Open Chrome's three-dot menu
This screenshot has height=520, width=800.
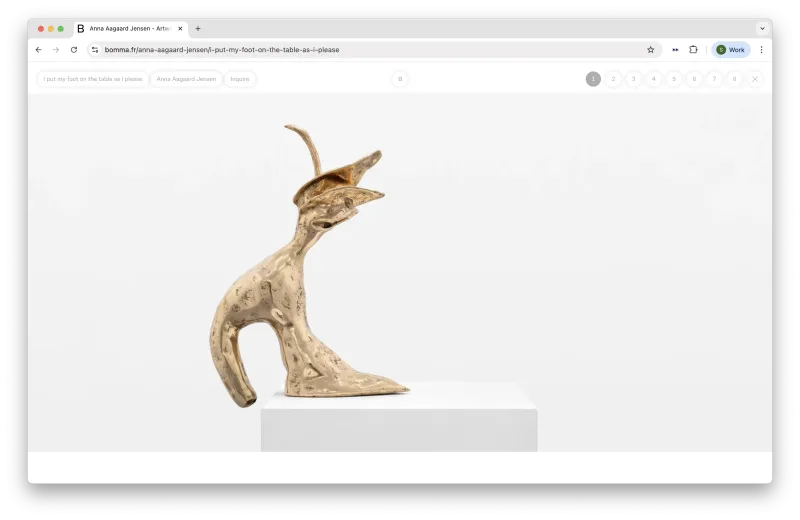761,49
